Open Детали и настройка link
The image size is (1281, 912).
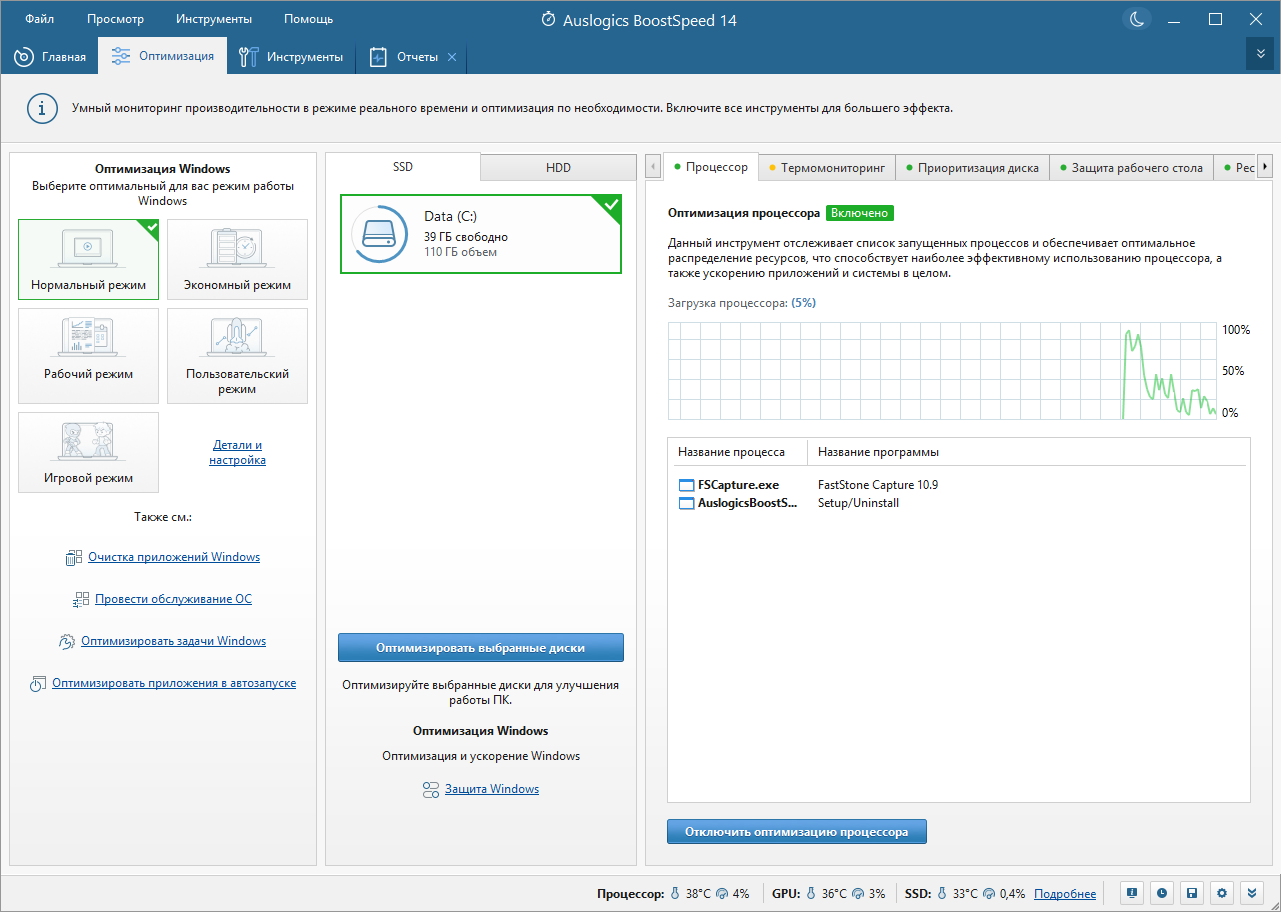[x=237, y=453]
